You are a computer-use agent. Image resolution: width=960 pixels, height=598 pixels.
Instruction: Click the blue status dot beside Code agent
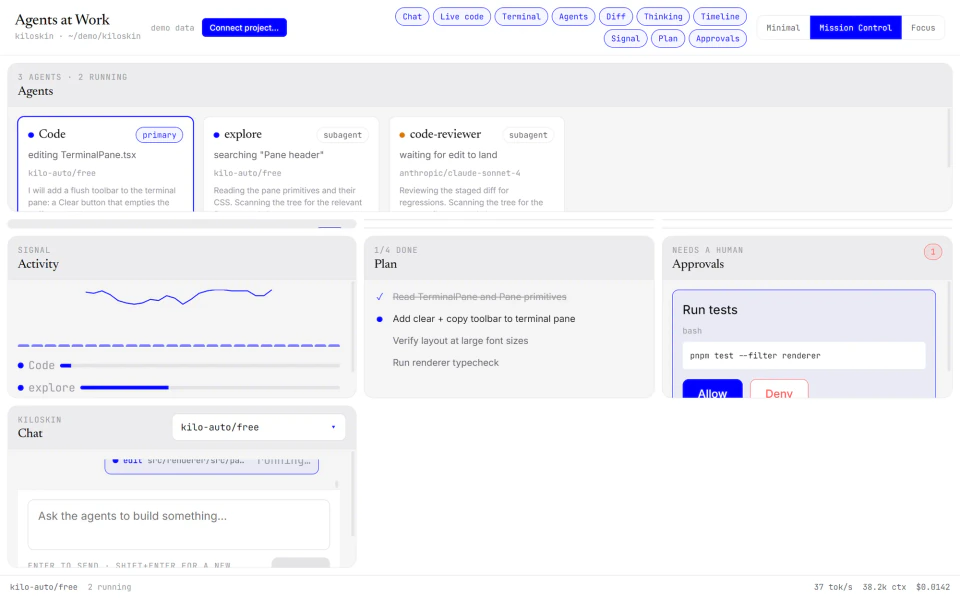point(31,135)
